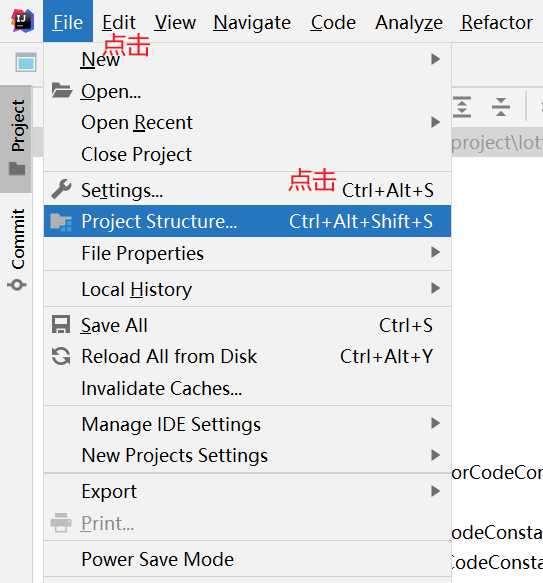Toggle Power Save Mode menu item
The image size is (543, 583).
coord(247,559)
